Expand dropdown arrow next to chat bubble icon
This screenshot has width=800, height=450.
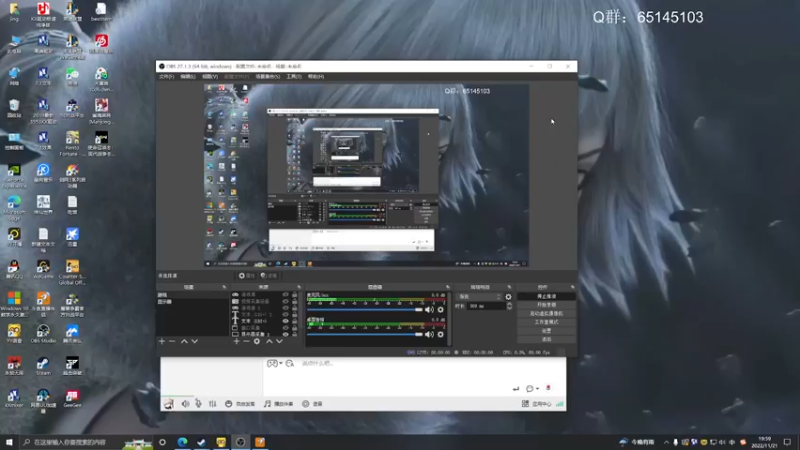tap(537, 389)
